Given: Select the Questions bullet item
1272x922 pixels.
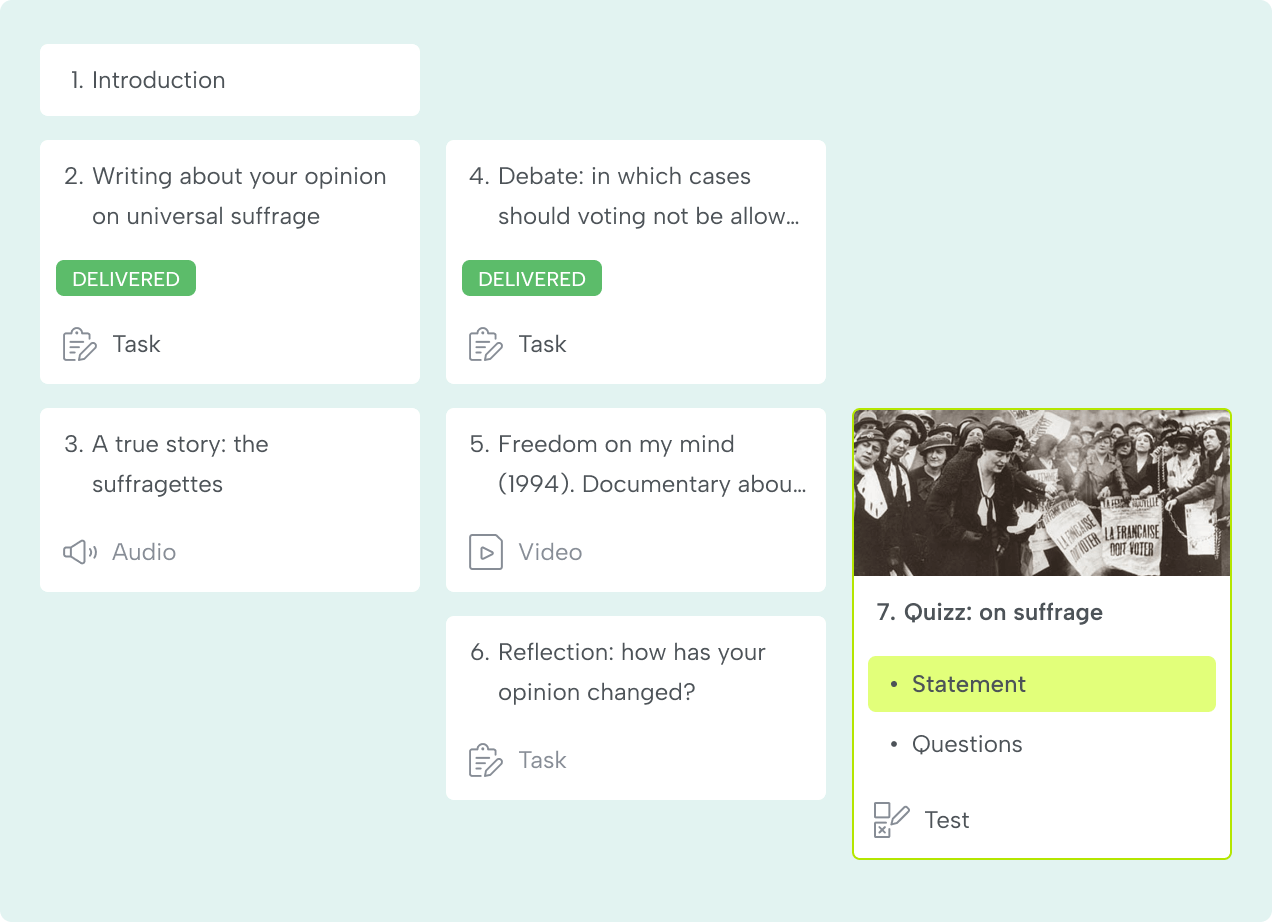Looking at the screenshot, I should pos(966,744).
